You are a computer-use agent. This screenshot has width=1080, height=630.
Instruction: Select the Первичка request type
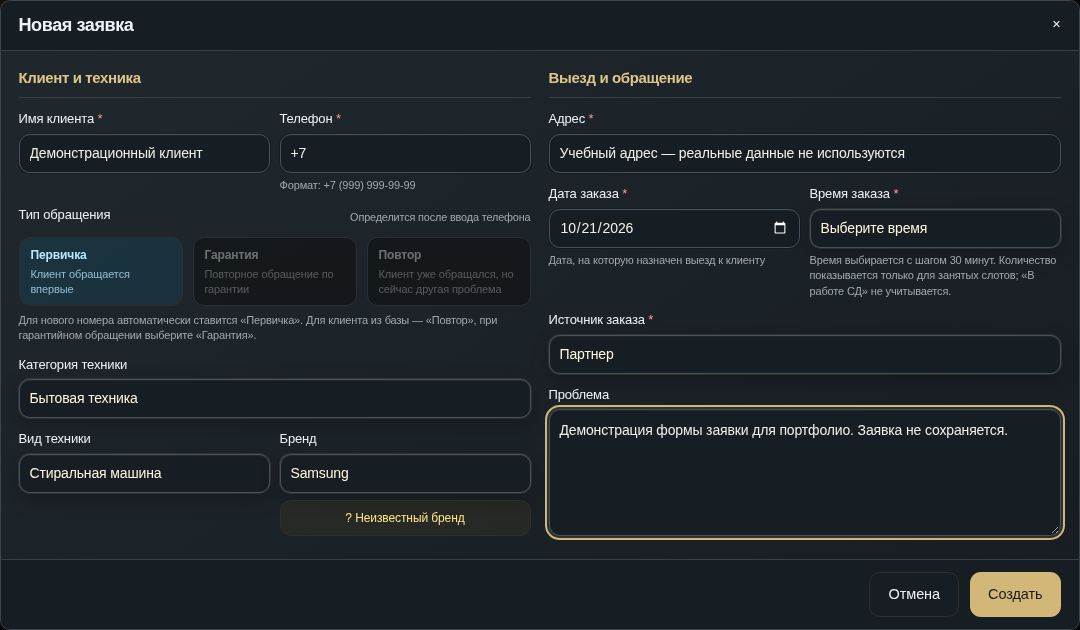[101, 271]
